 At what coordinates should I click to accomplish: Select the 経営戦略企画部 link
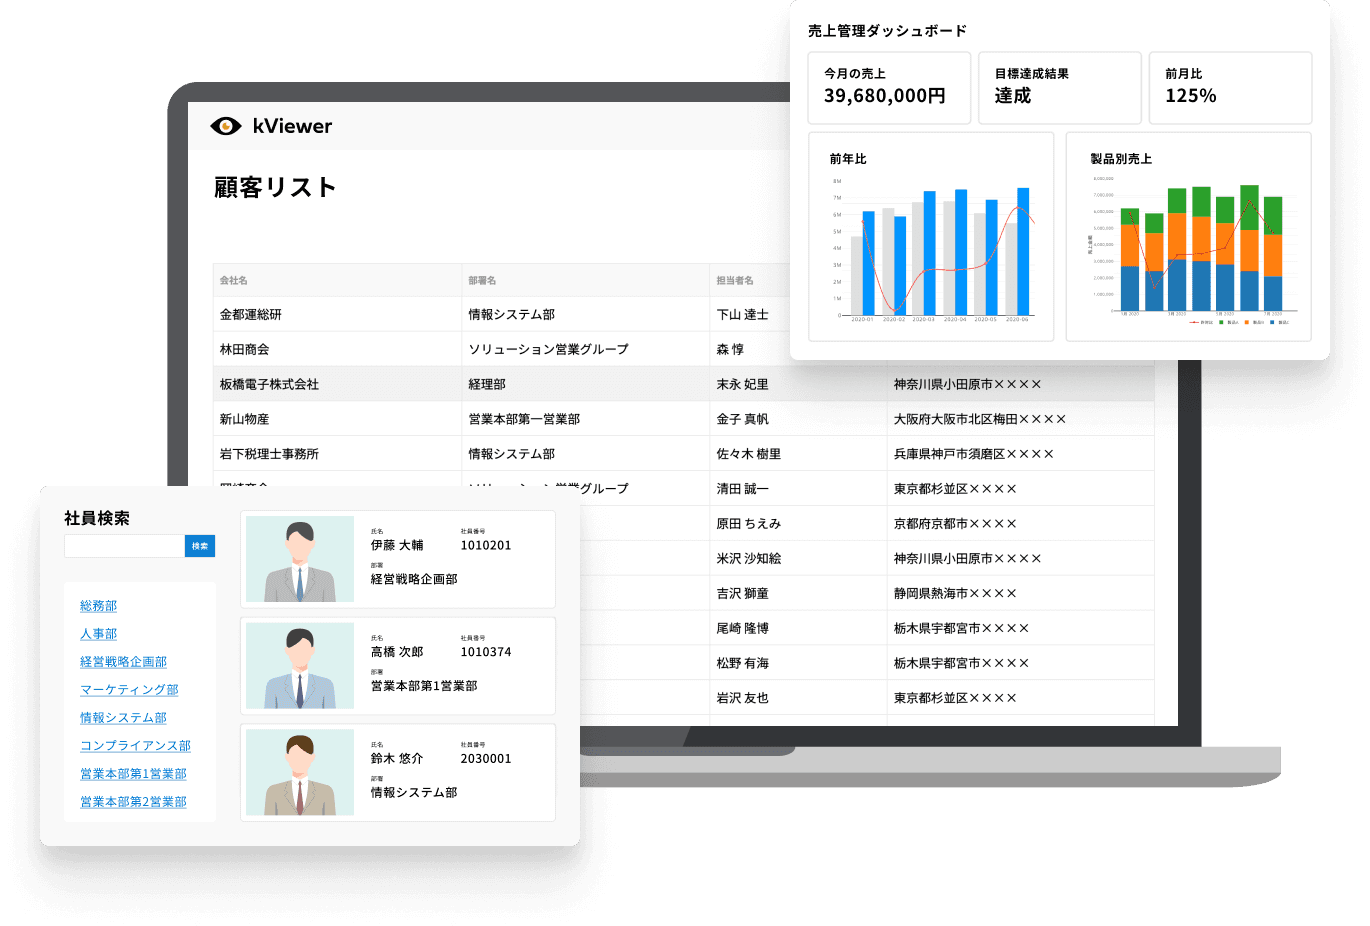(x=122, y=662)
